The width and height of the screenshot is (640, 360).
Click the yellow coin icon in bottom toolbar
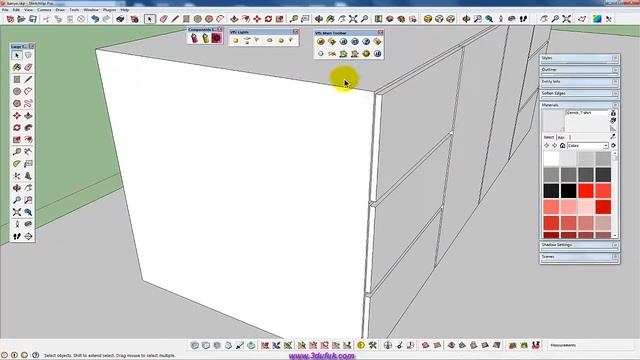pyautogui.click(x=361, y=345)
